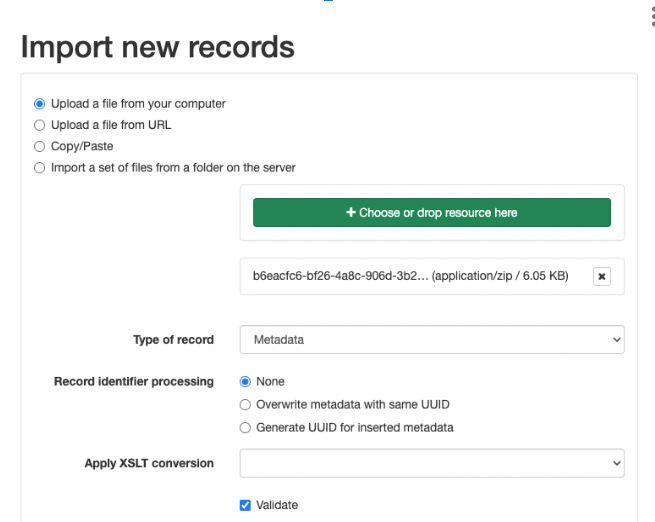Click the Apply XSLT conversion label
Viewport: 655px width, 522px height.
(x=149, y=463)
